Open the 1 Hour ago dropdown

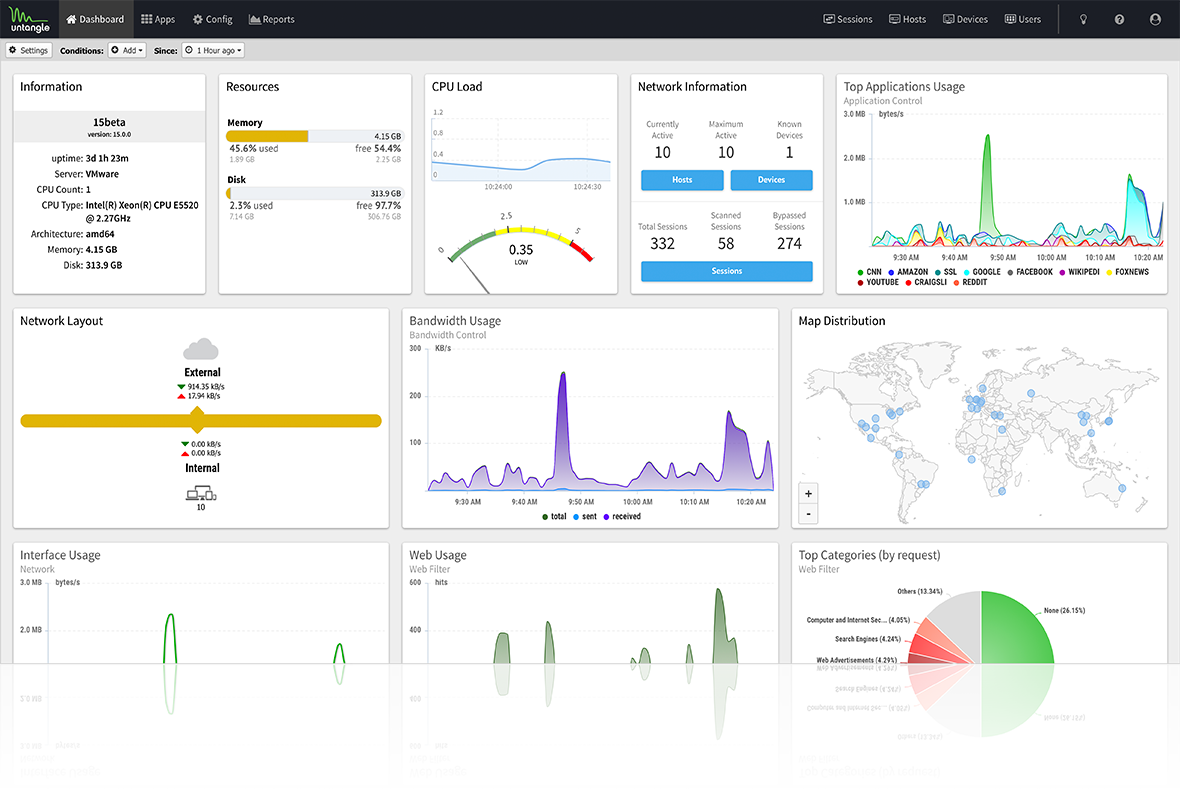tap(213, 50)
